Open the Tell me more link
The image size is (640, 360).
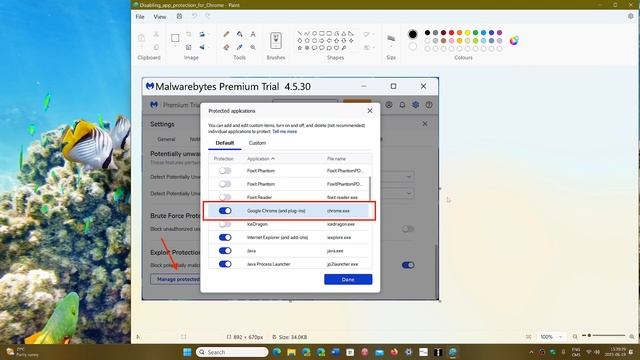coord(284,131)
